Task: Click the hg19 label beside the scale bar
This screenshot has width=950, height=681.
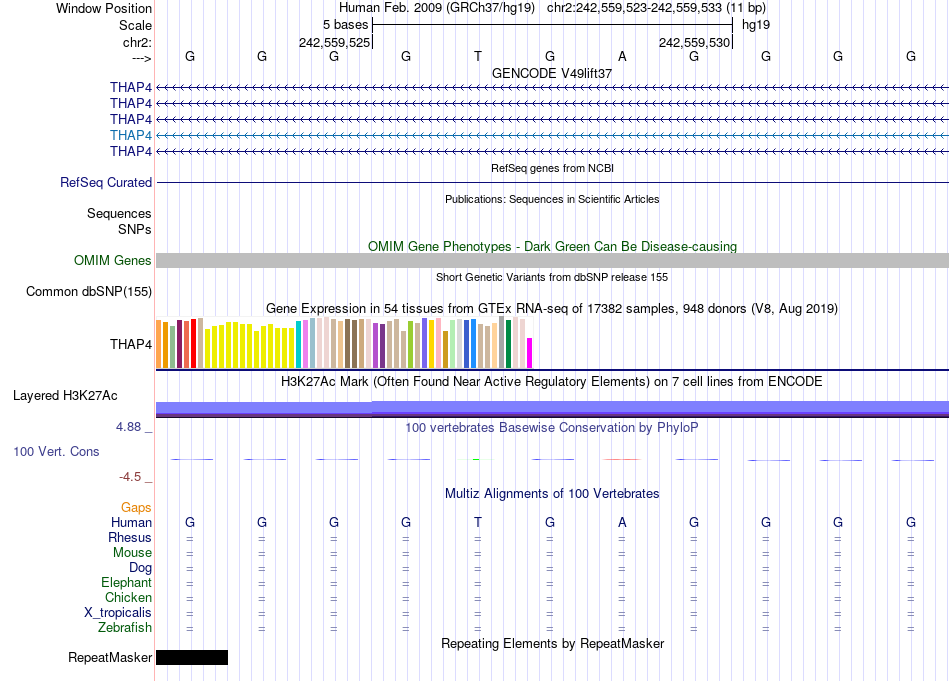Action: pos(756,25)
